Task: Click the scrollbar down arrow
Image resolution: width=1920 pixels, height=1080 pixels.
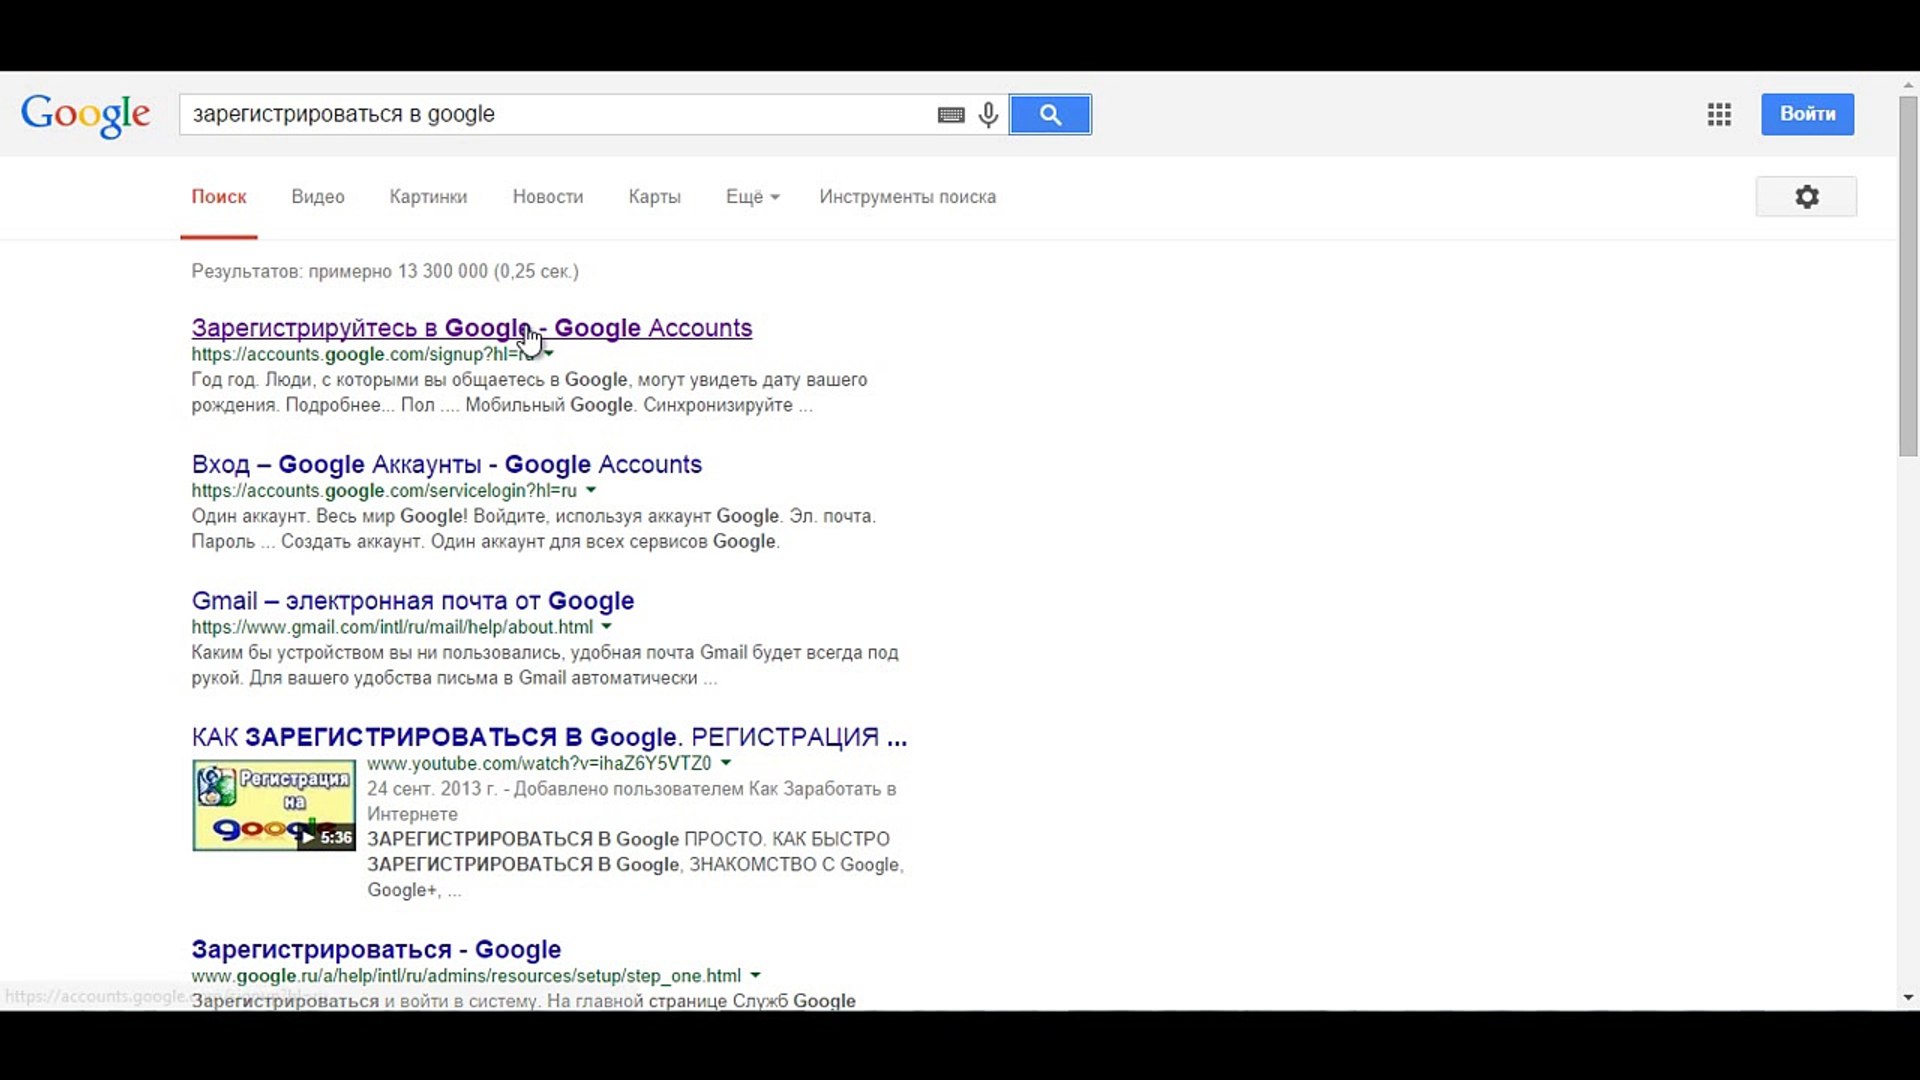Action: [x=1908, y=997]
